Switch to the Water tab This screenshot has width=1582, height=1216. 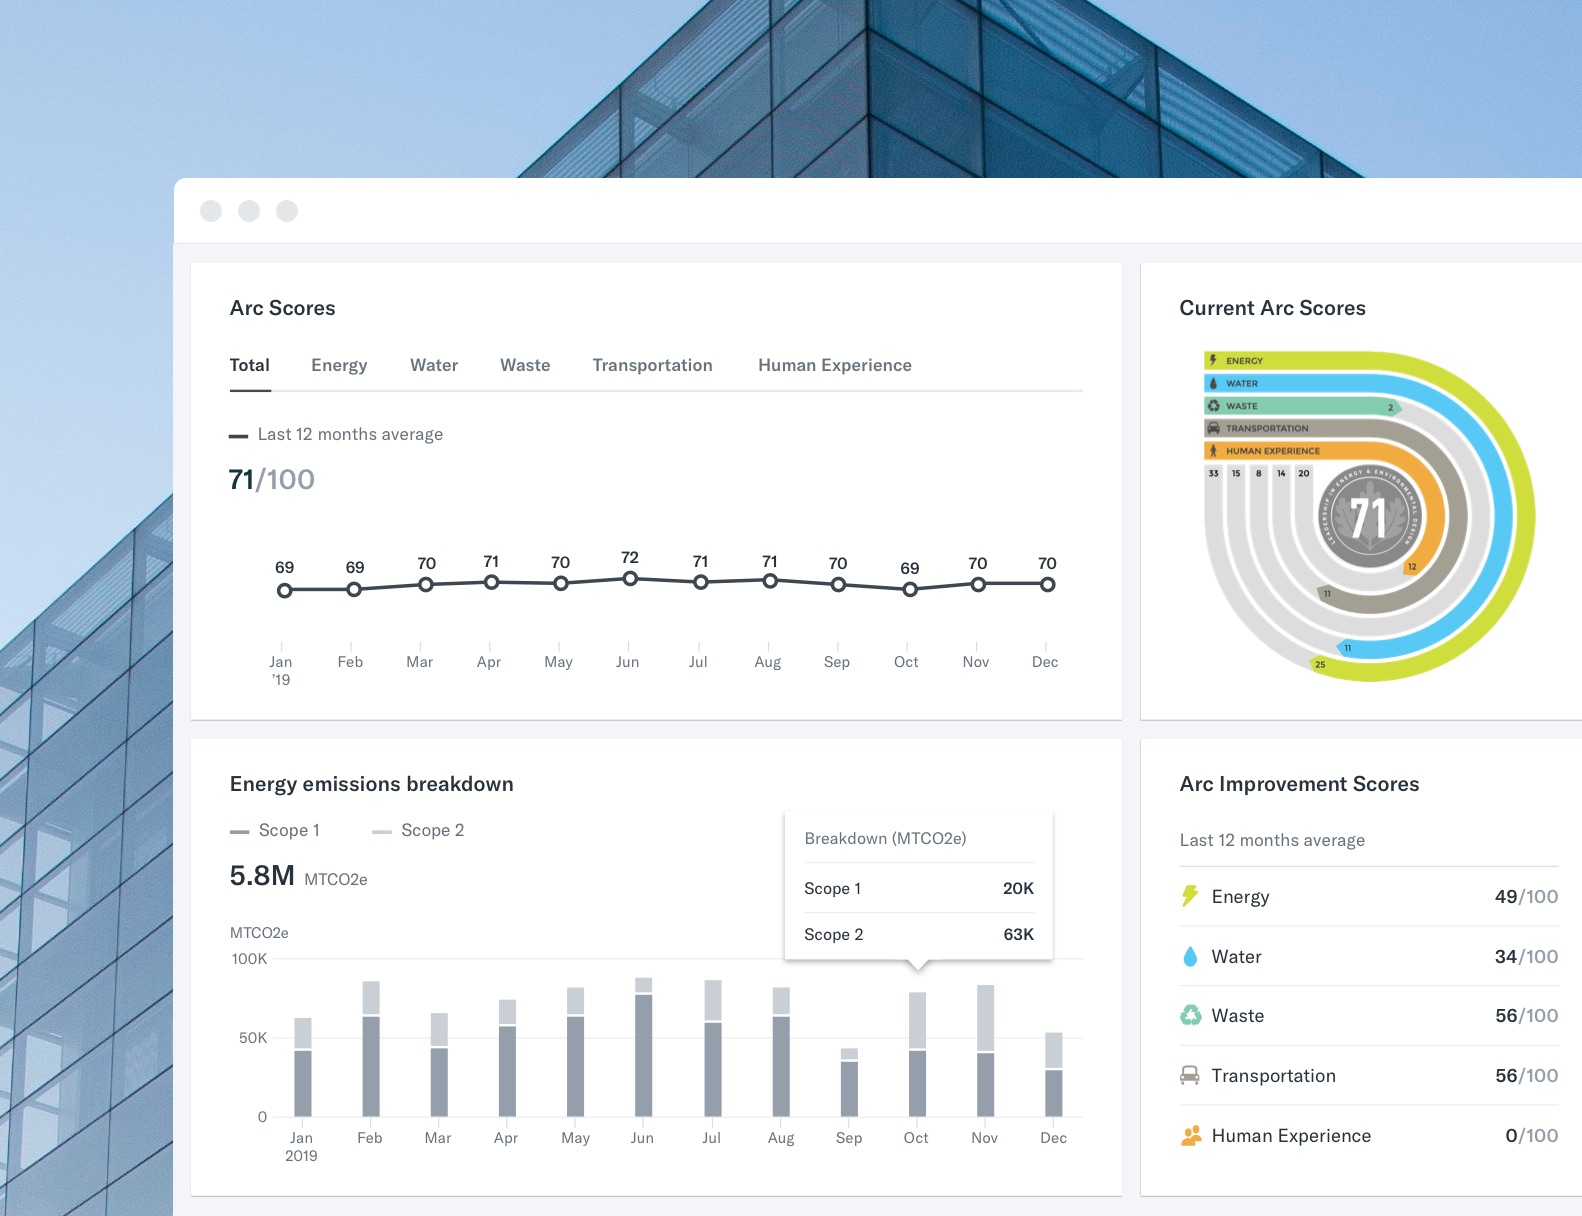pyautogui.click(x=434, y=365)
